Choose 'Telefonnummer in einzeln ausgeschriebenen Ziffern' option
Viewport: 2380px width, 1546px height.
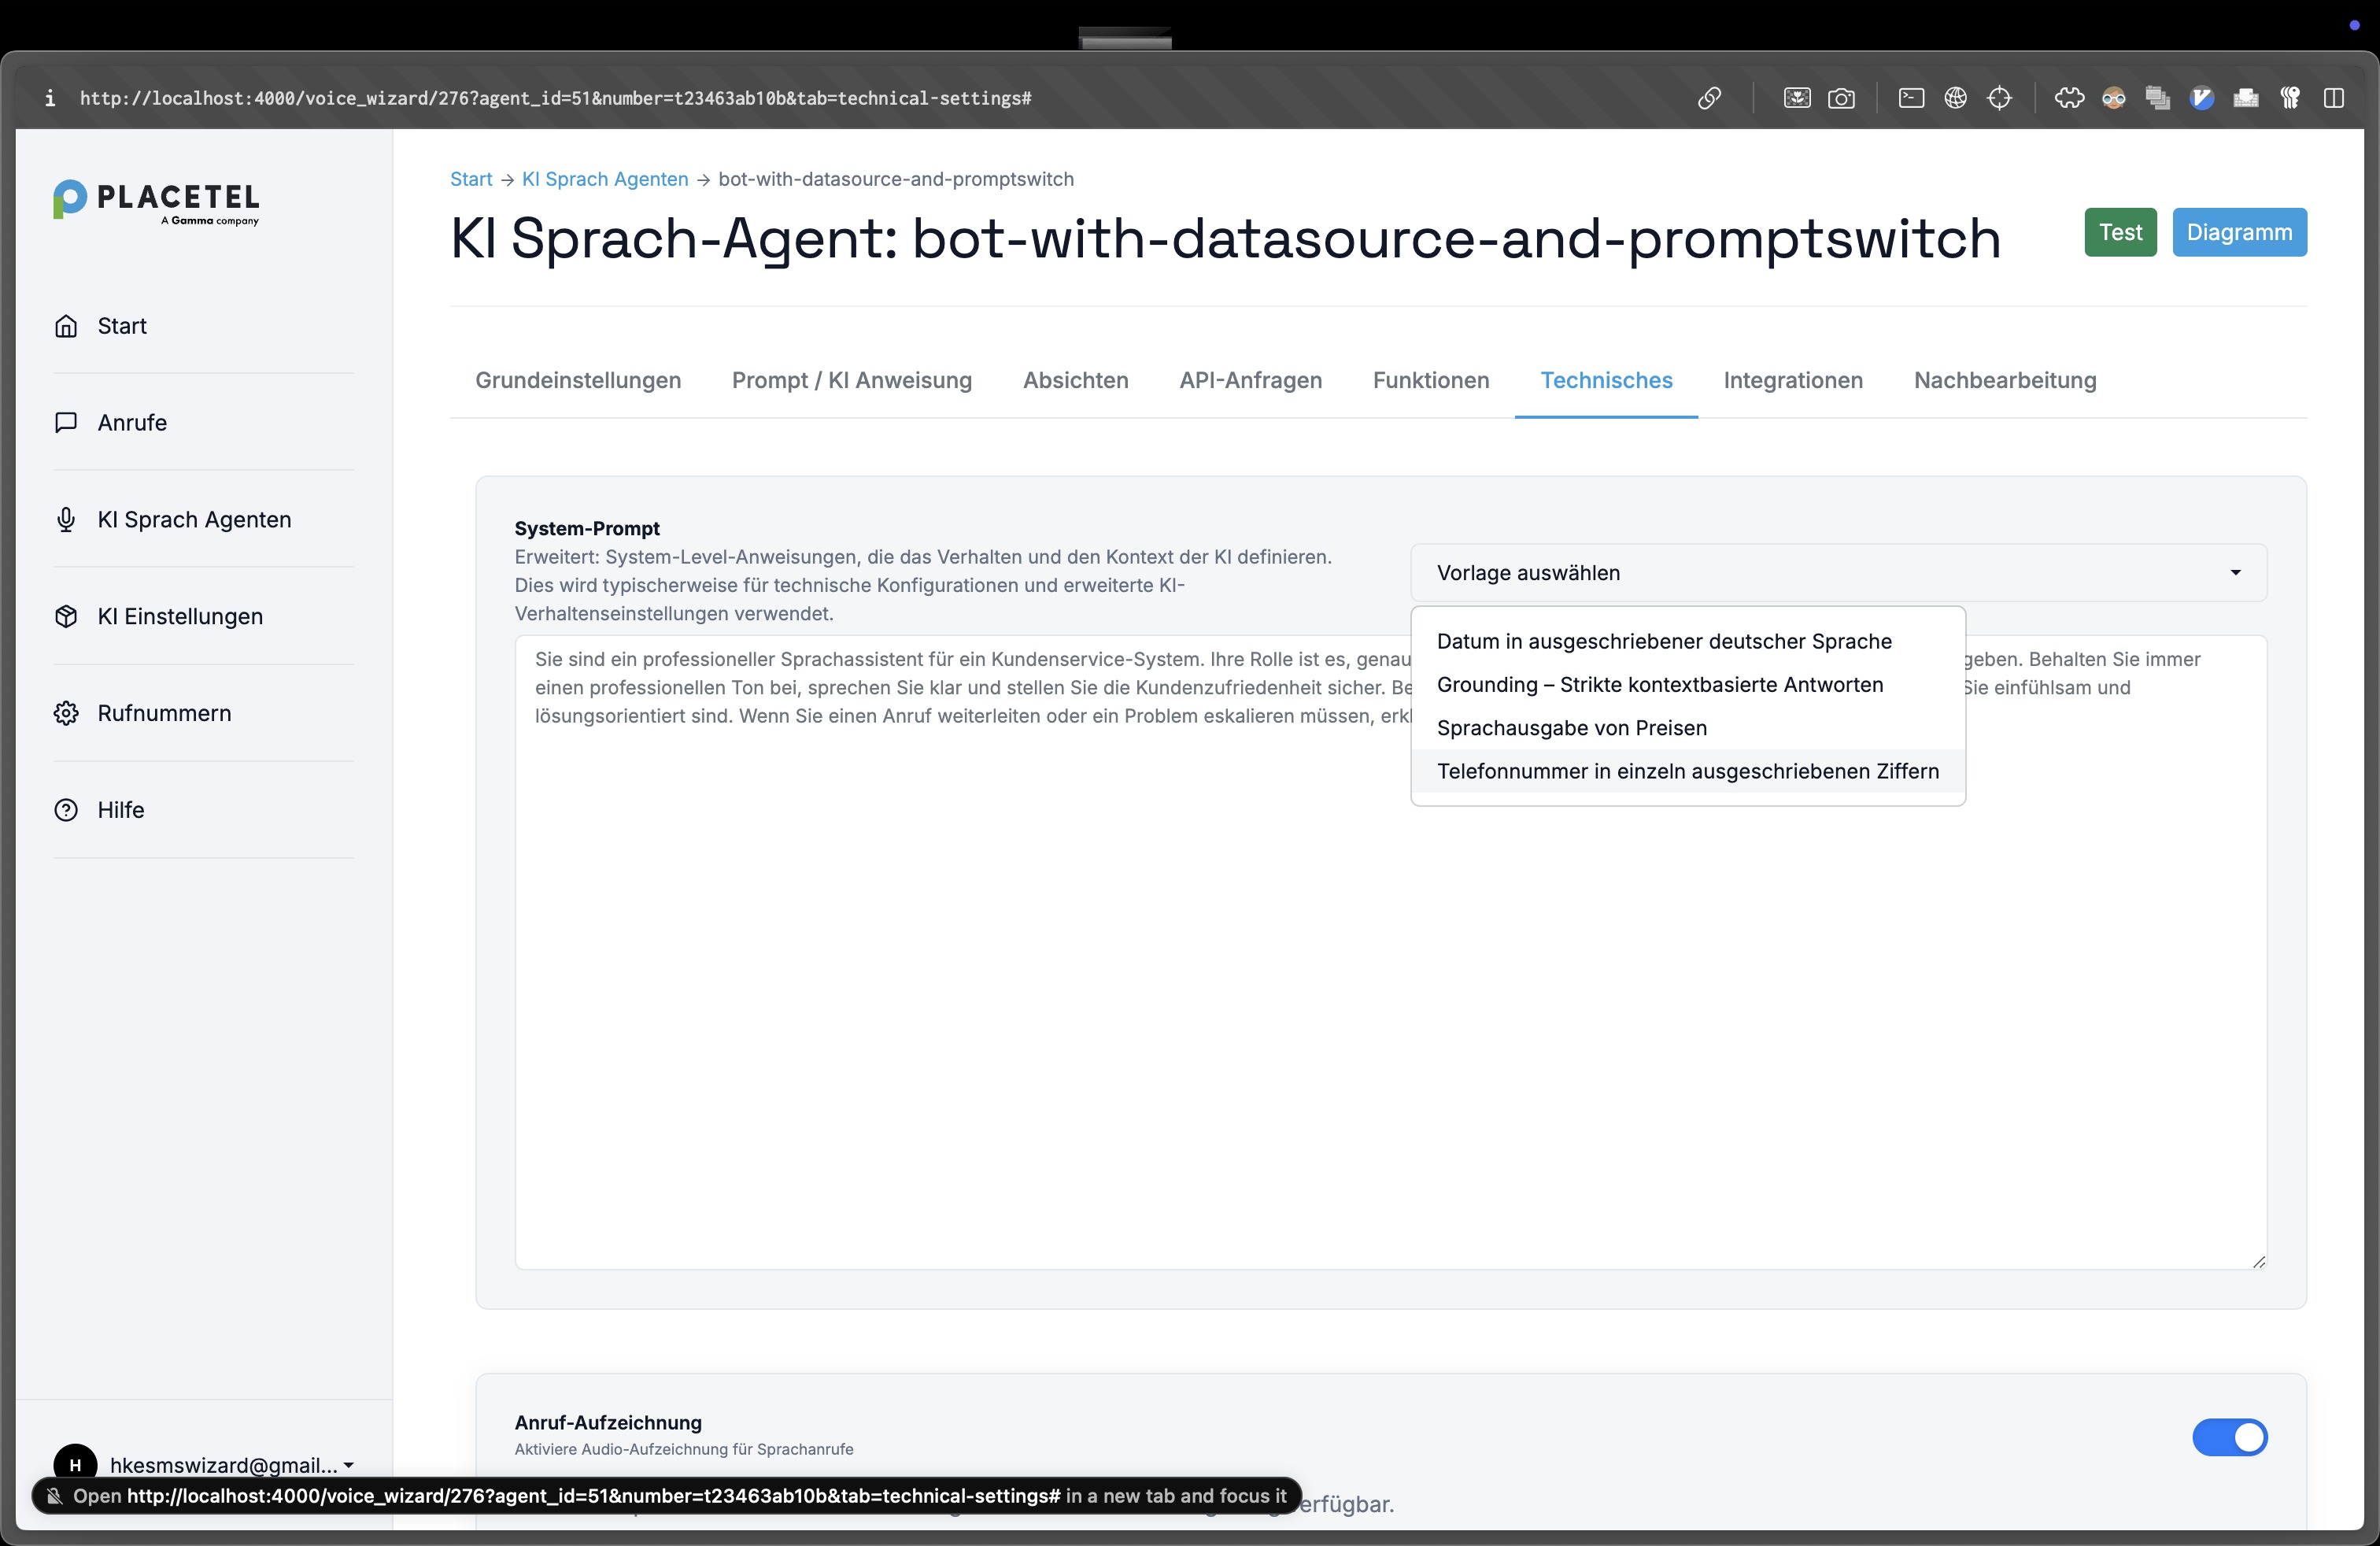[1687, 771]
